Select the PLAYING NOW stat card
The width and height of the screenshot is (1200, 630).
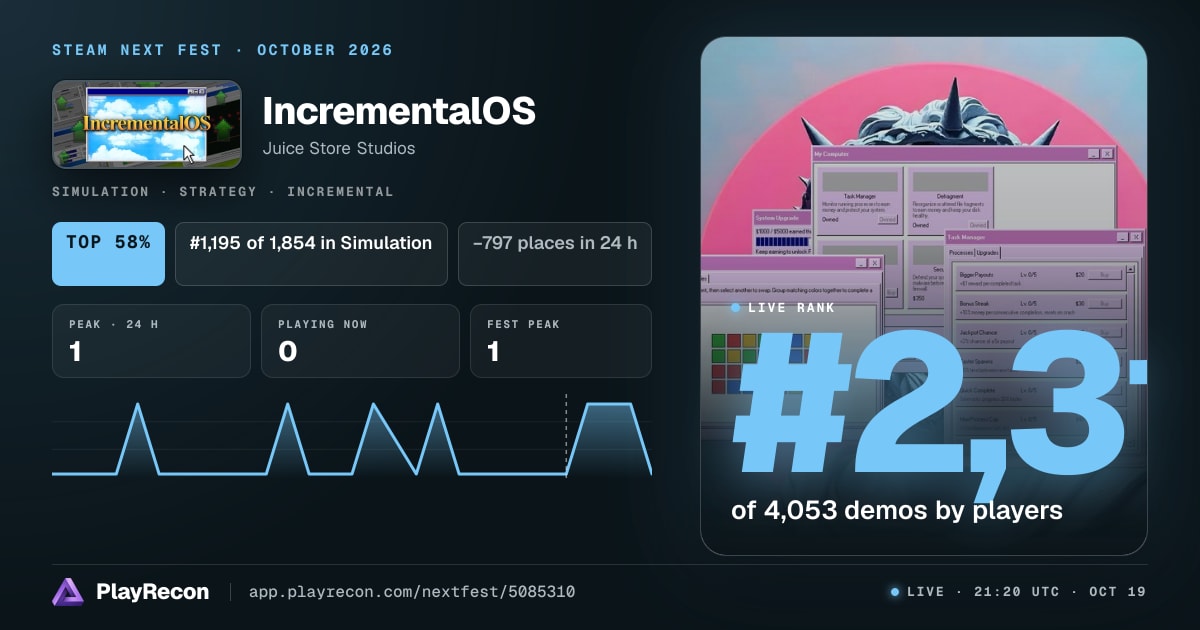[x=360, y=341]
